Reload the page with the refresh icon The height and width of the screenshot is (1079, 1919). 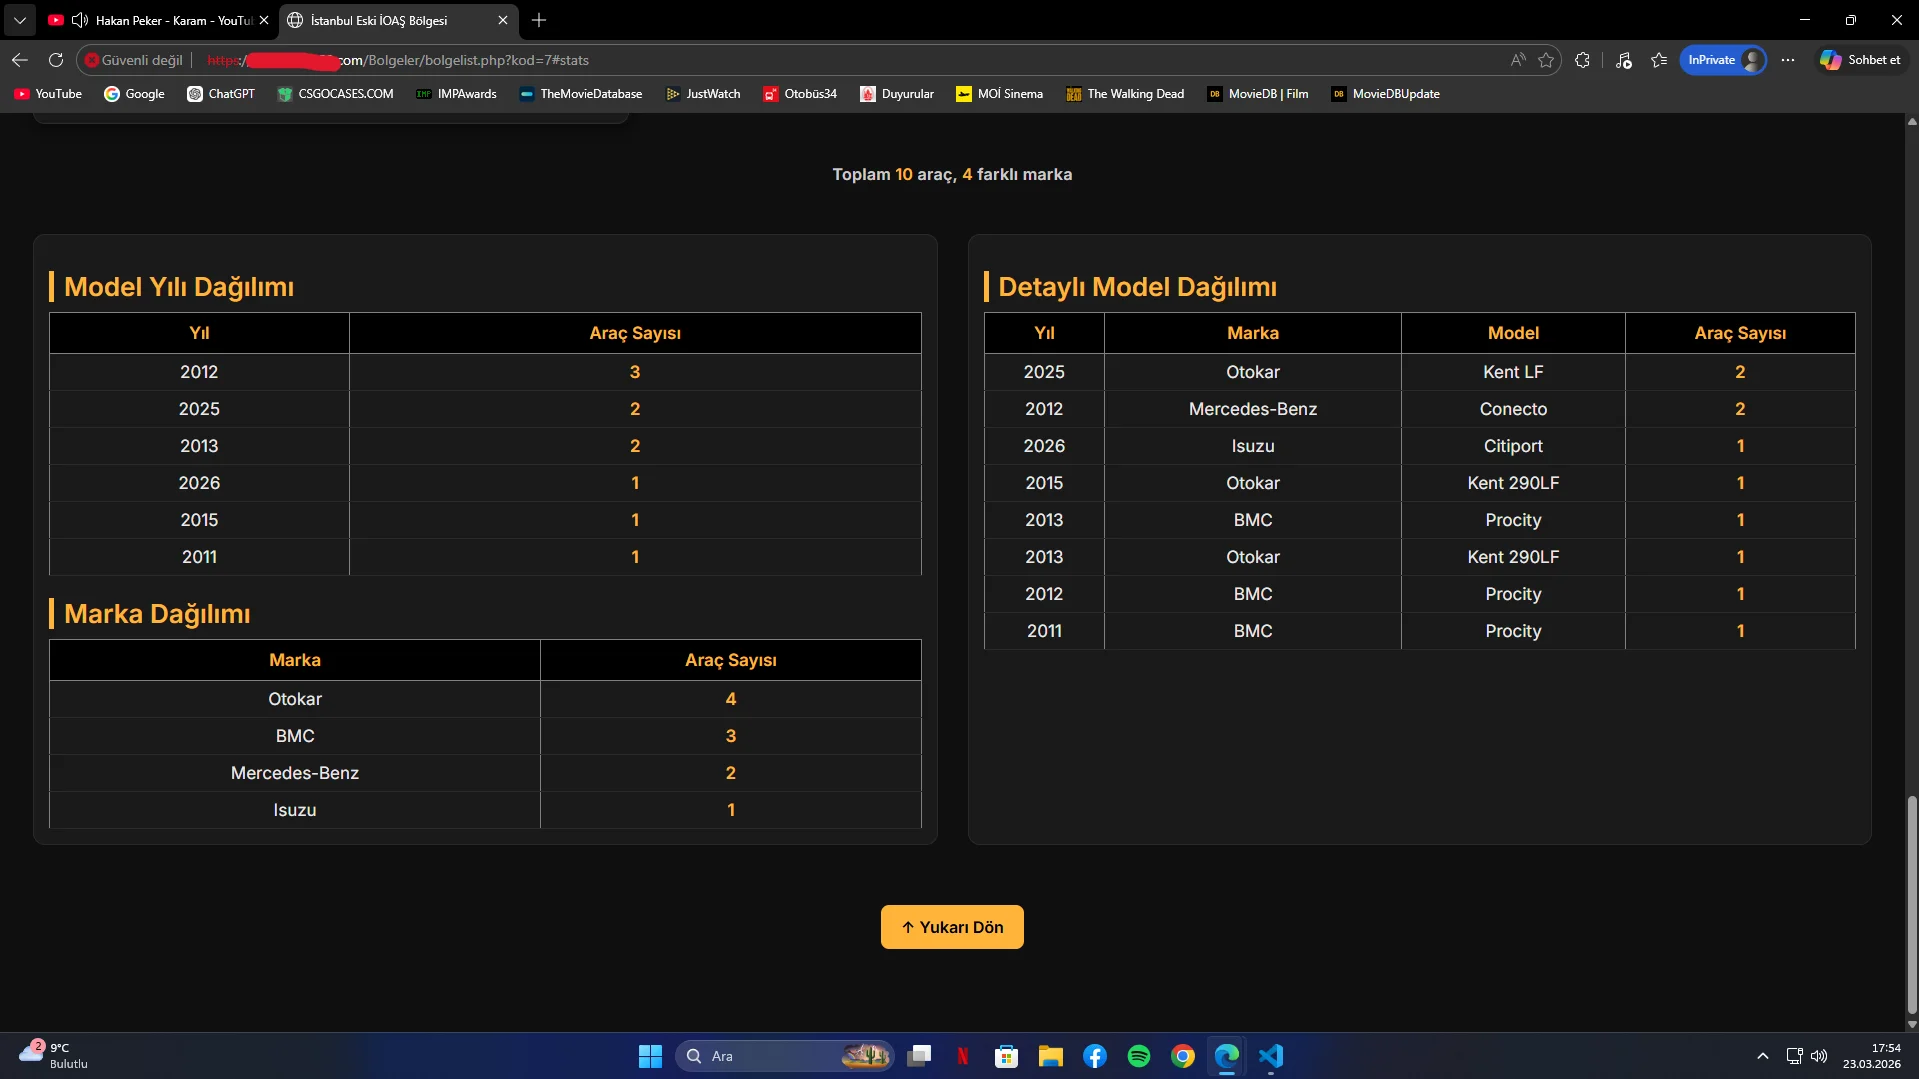(56, 60)
